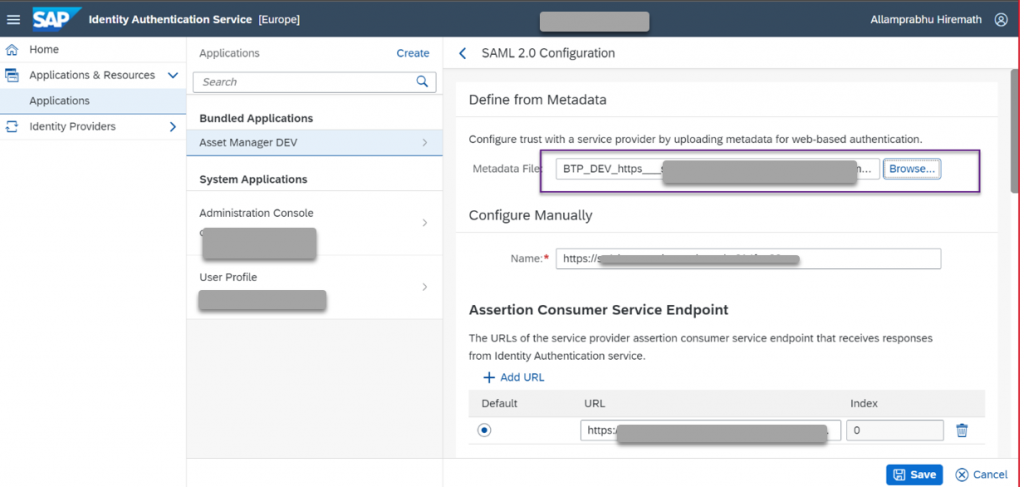Click the SAML 2.0 Configuration title
The image size is (1024, 487).
point(548,54)
